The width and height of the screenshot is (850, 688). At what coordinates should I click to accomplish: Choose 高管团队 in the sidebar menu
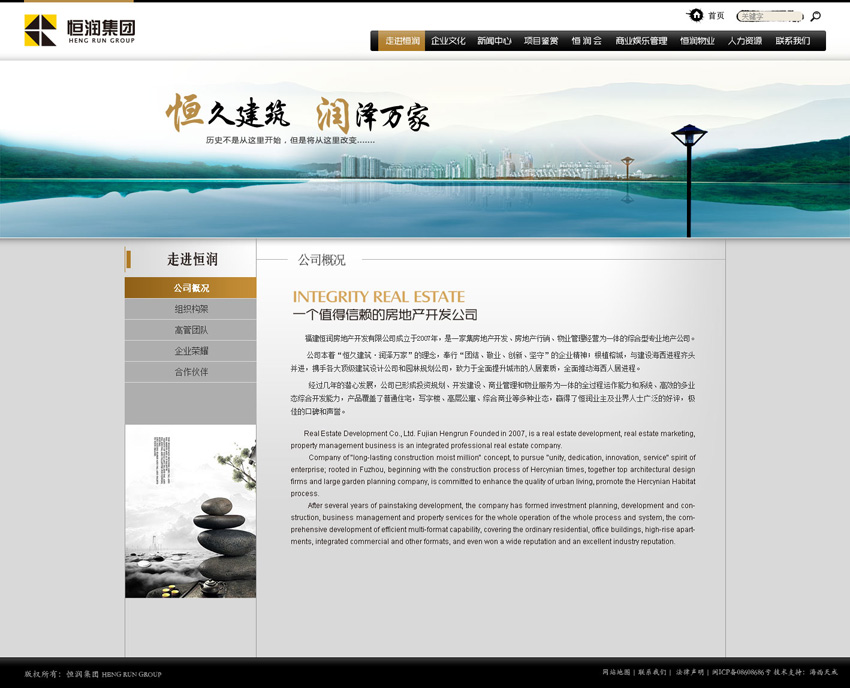[x=190, y=330]
